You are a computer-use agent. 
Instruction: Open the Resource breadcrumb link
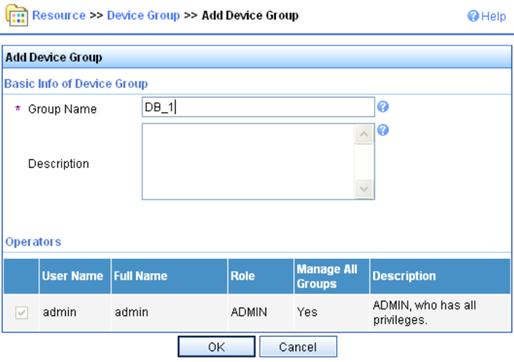(x=59, y=15)
